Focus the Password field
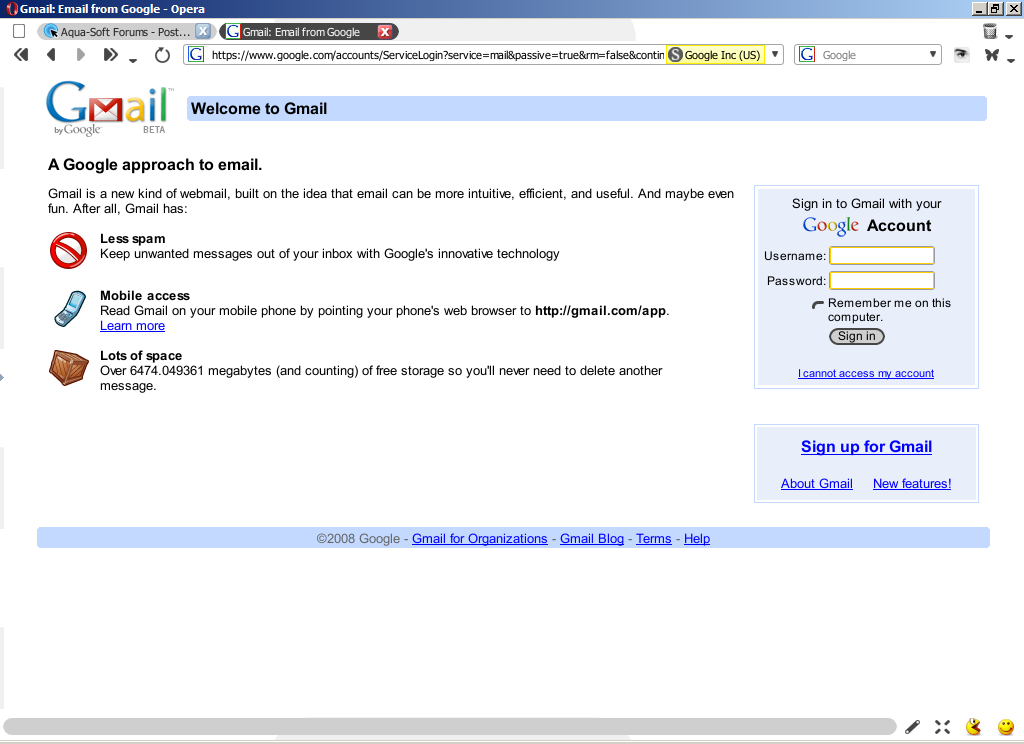 click(882, 280)
